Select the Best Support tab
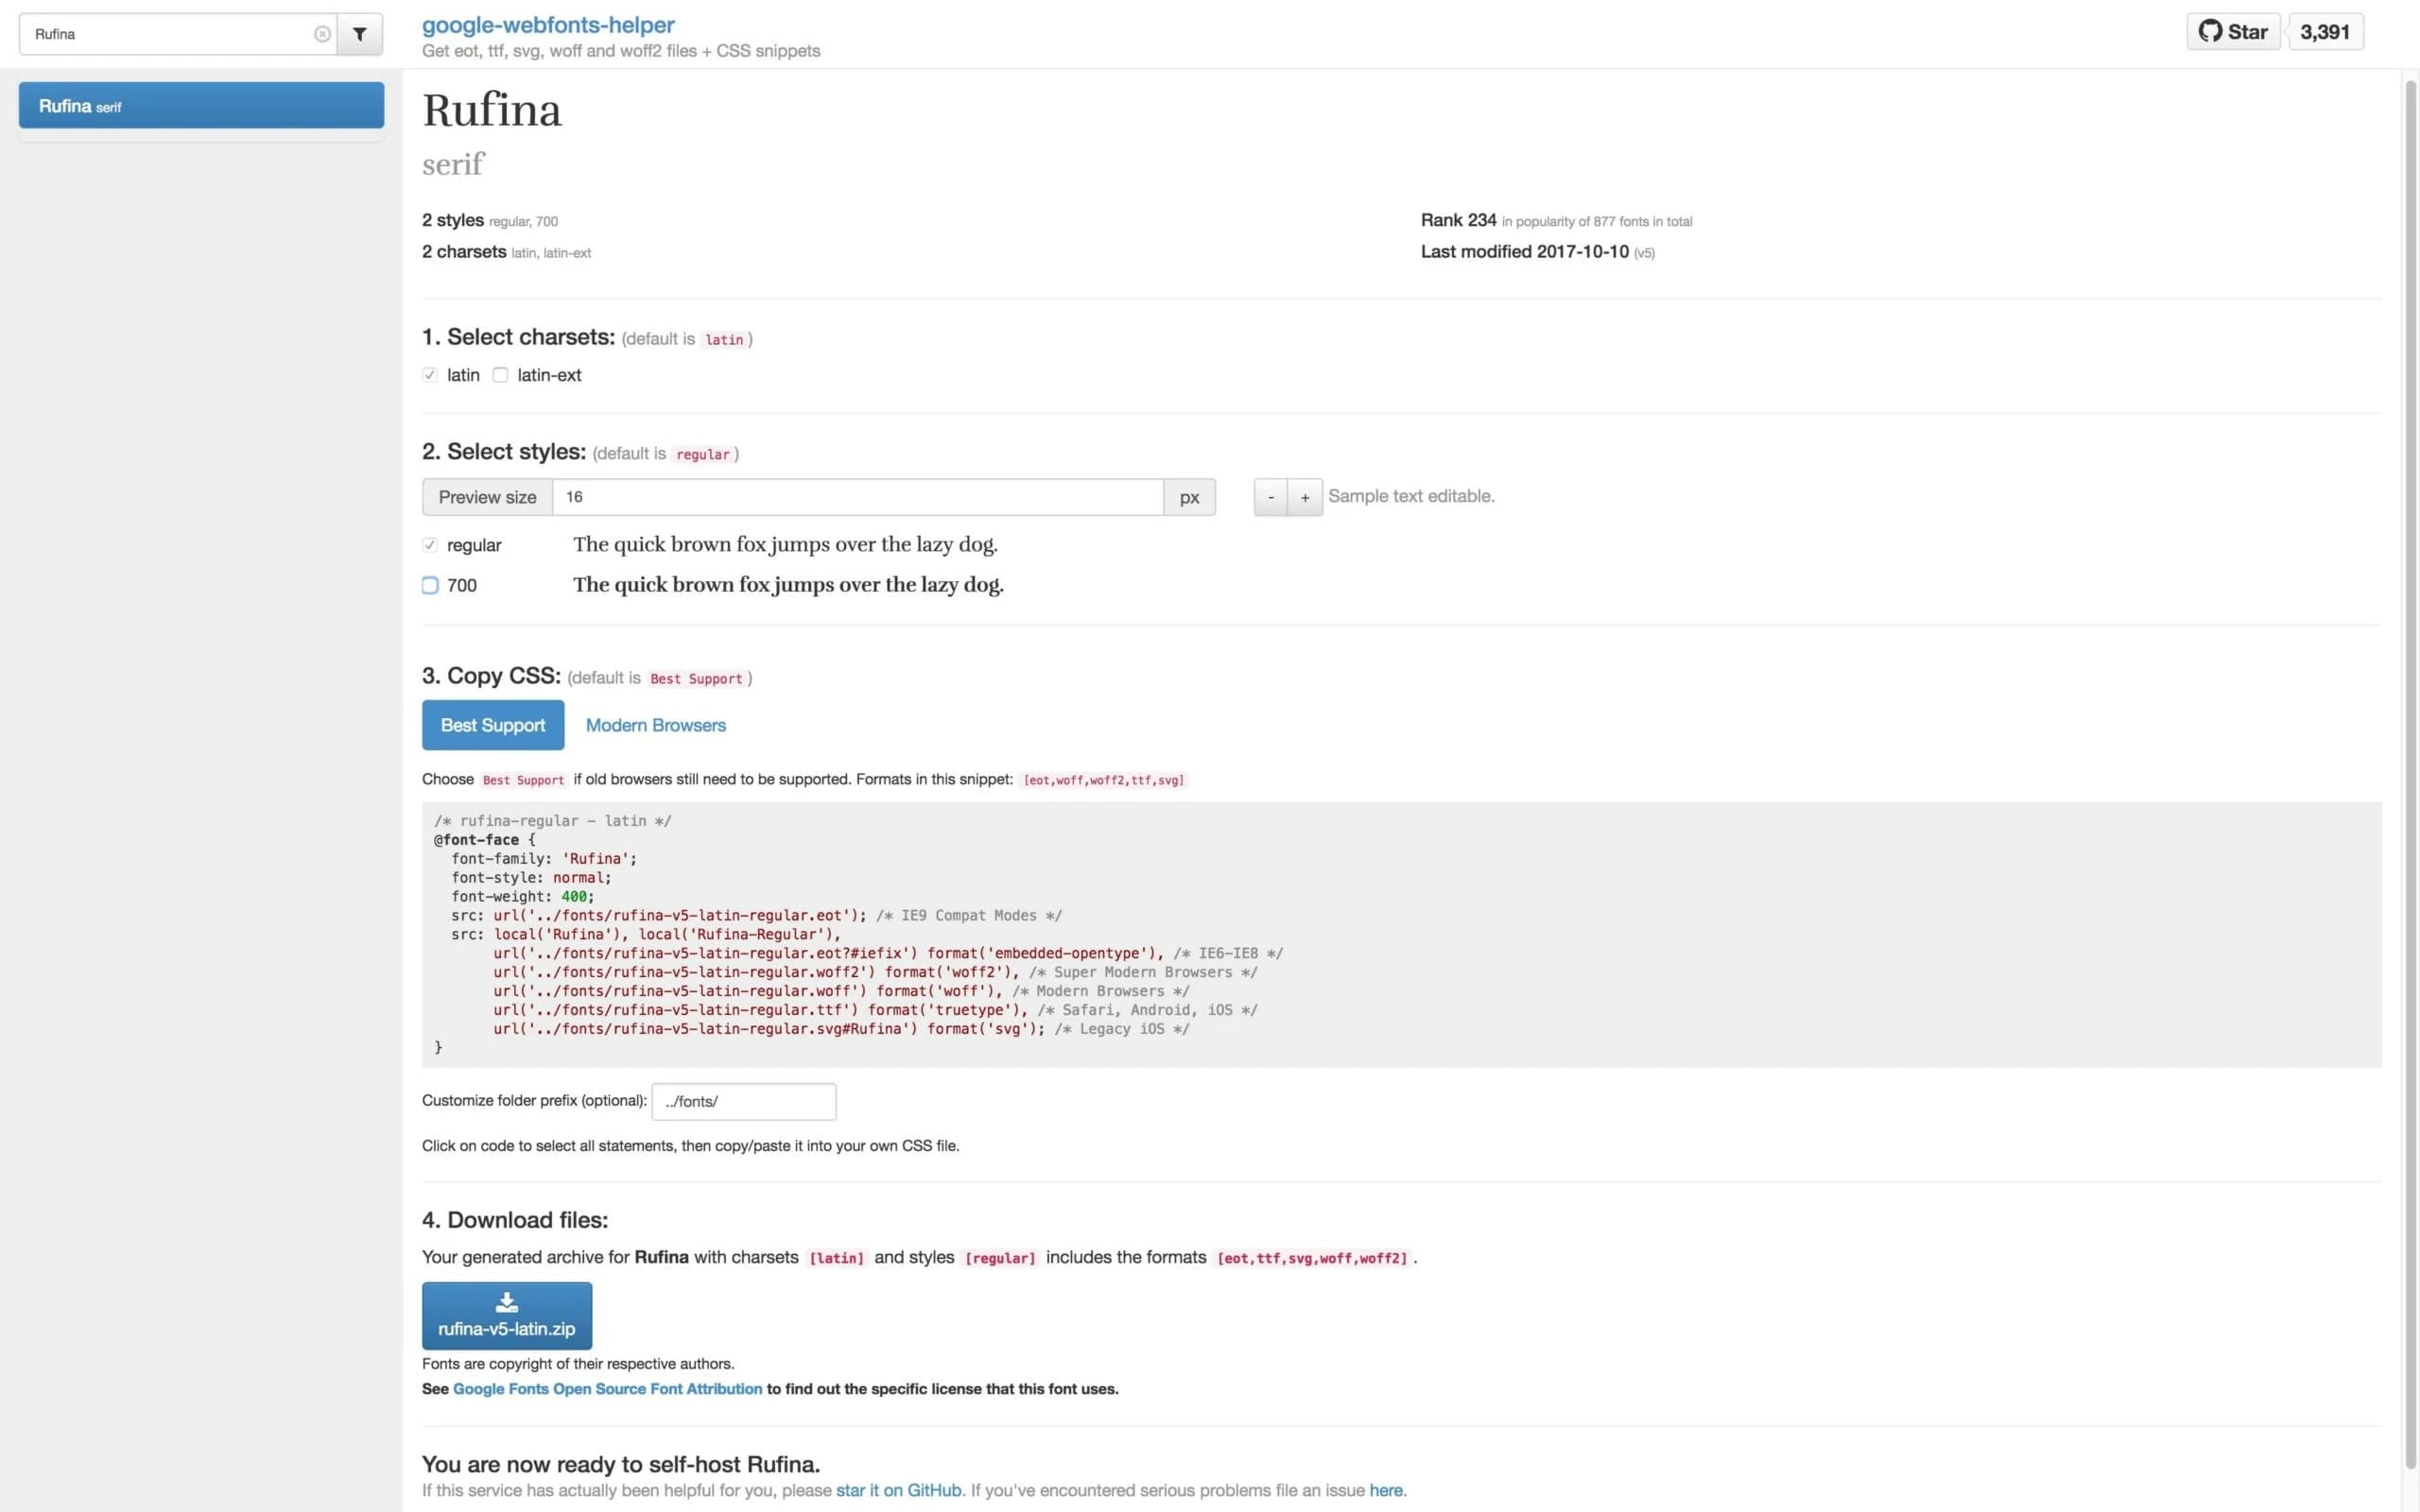Viewport: 2420px width, 1512px height. coord(493,724)
